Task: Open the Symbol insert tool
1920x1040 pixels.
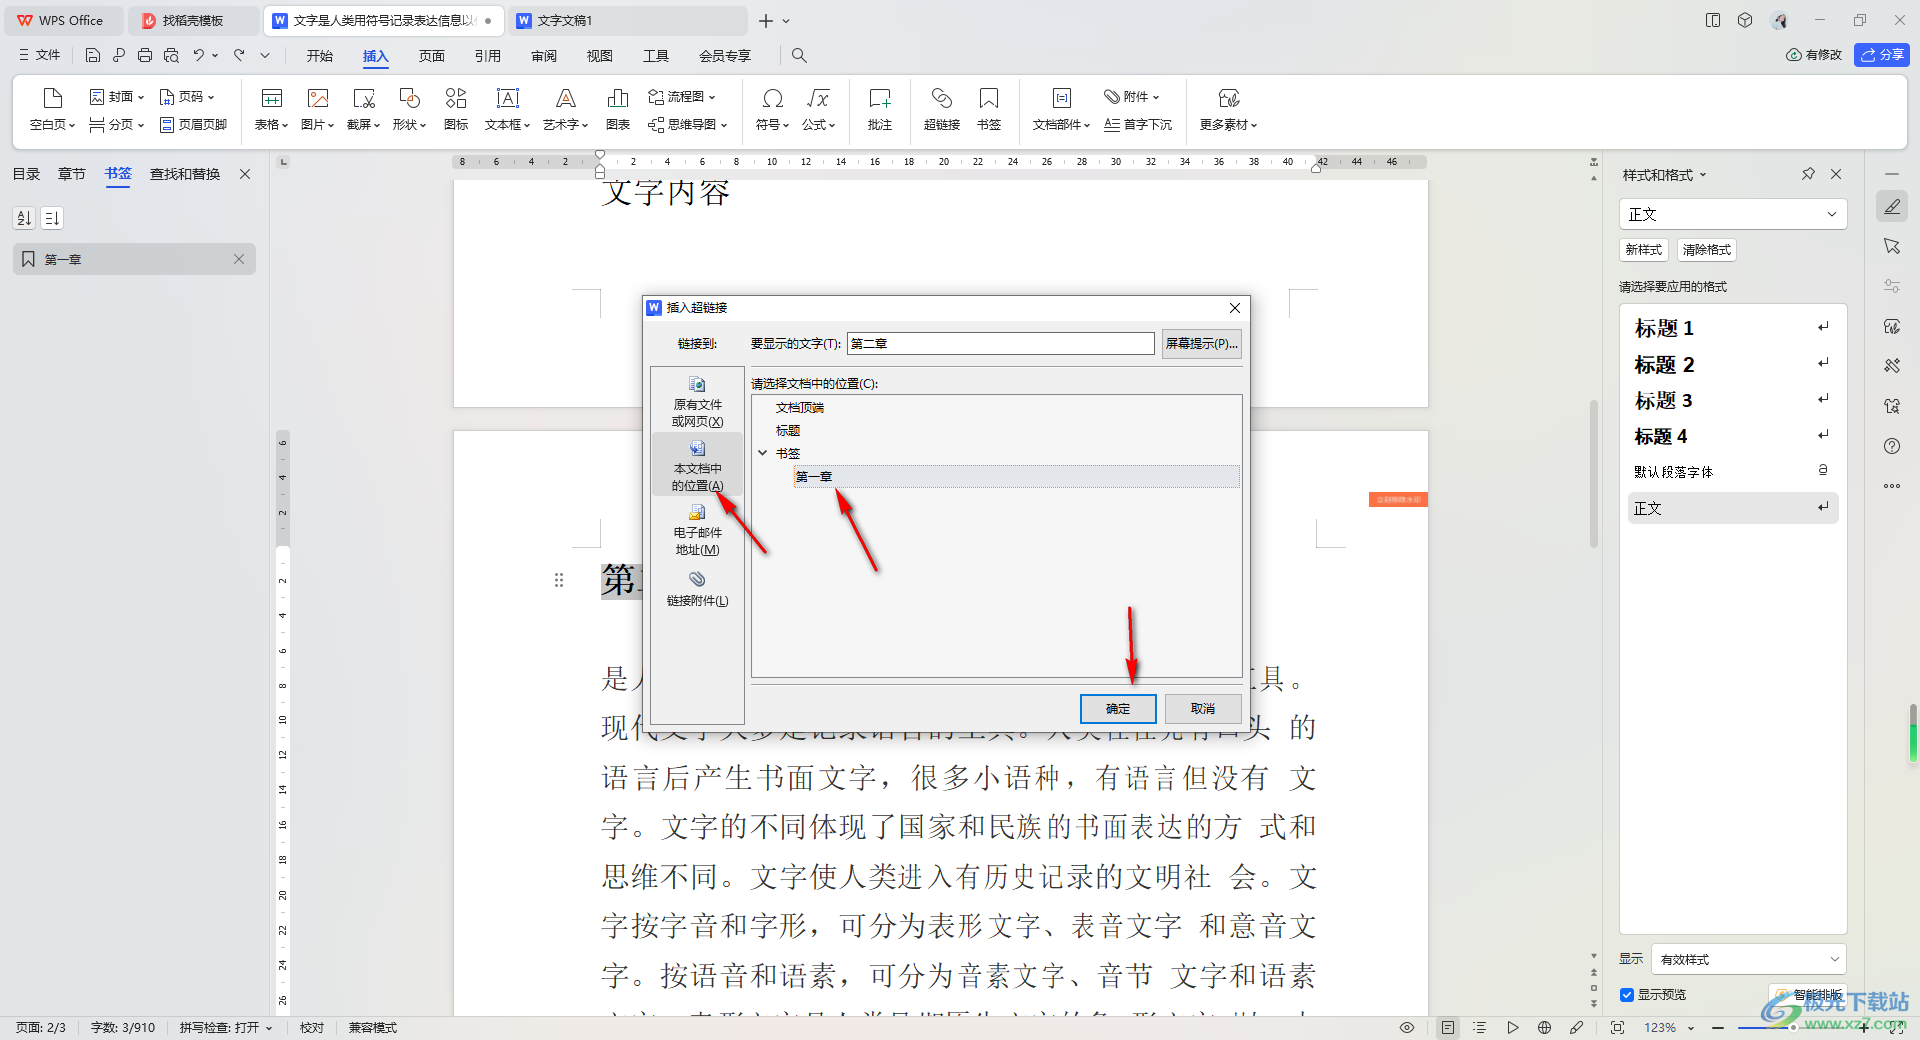Action: click(x=772, y=108)
